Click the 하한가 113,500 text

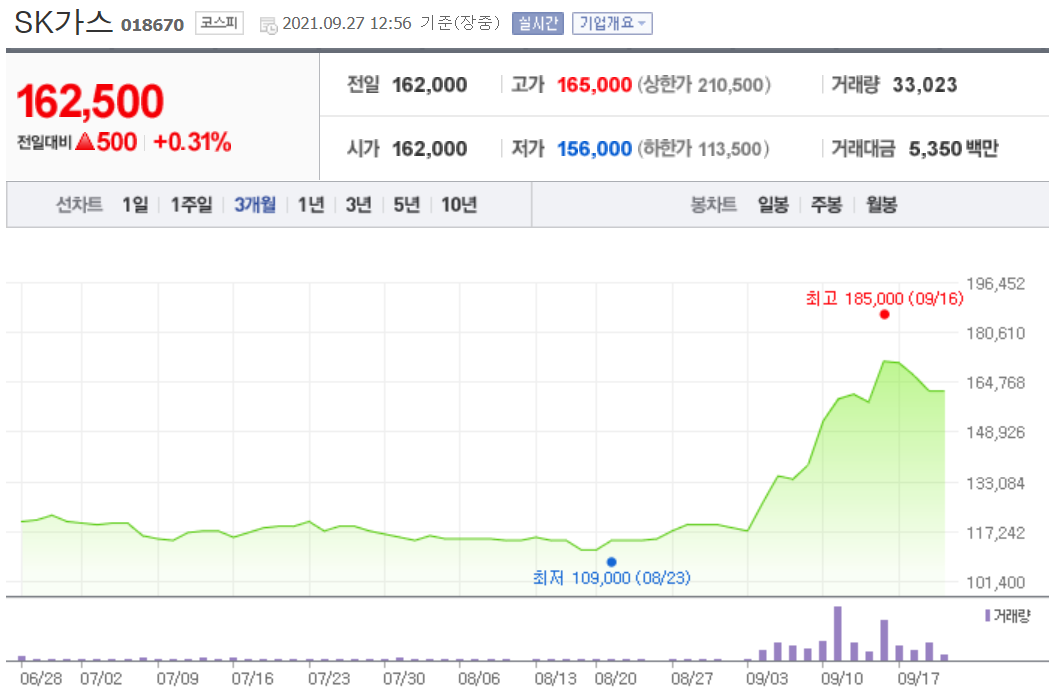pos(703,148)
